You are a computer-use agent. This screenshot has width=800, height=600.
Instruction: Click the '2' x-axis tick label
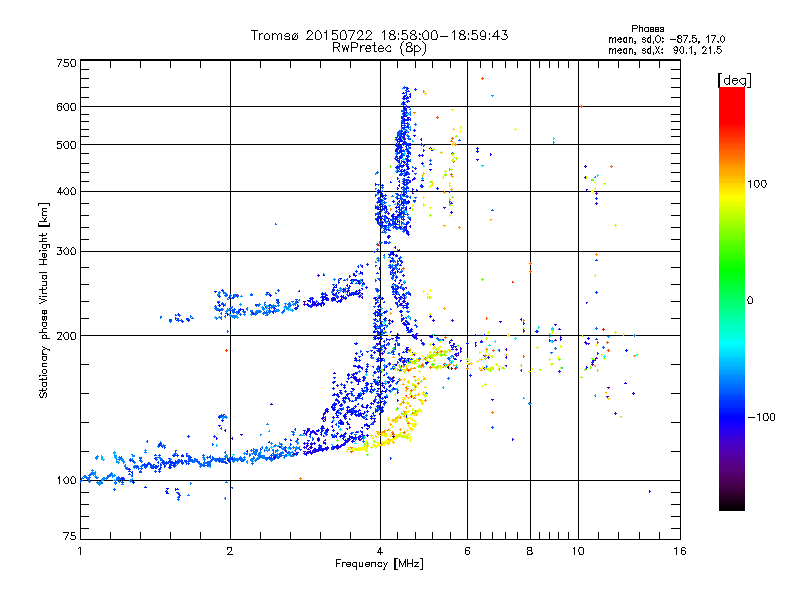(x=230, y=551)
